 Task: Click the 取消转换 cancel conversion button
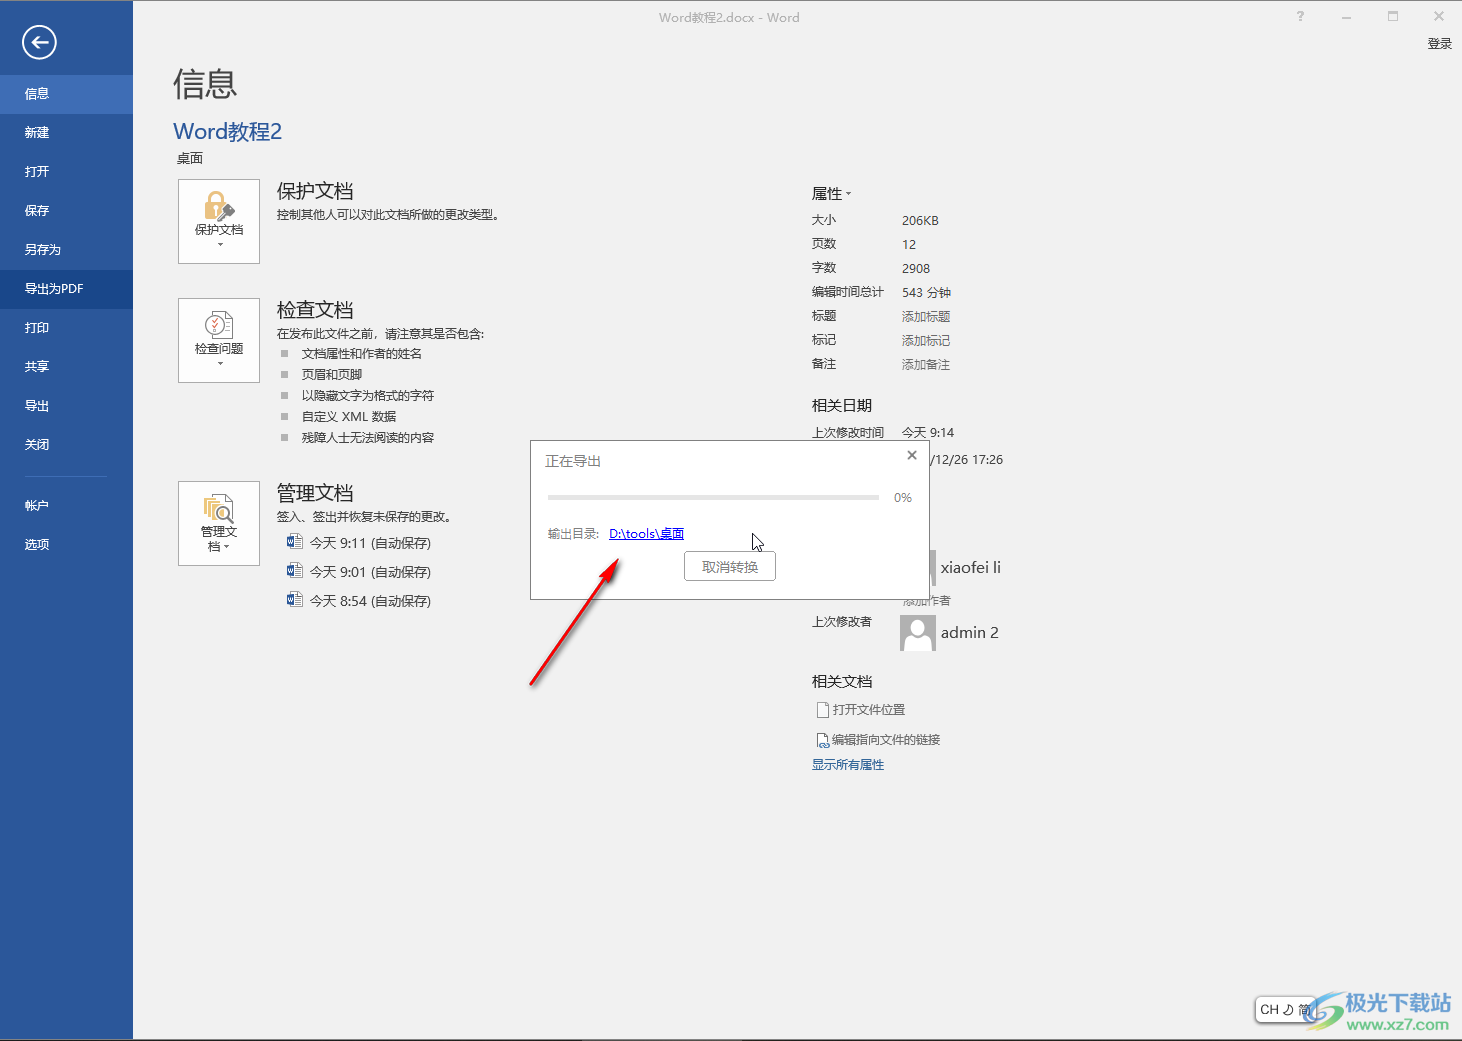click(730, 567)
